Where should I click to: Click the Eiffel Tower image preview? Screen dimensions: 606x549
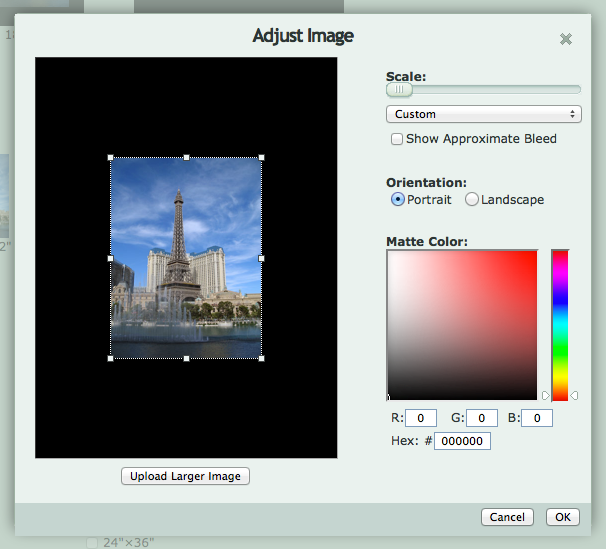[x=186, y=258]
